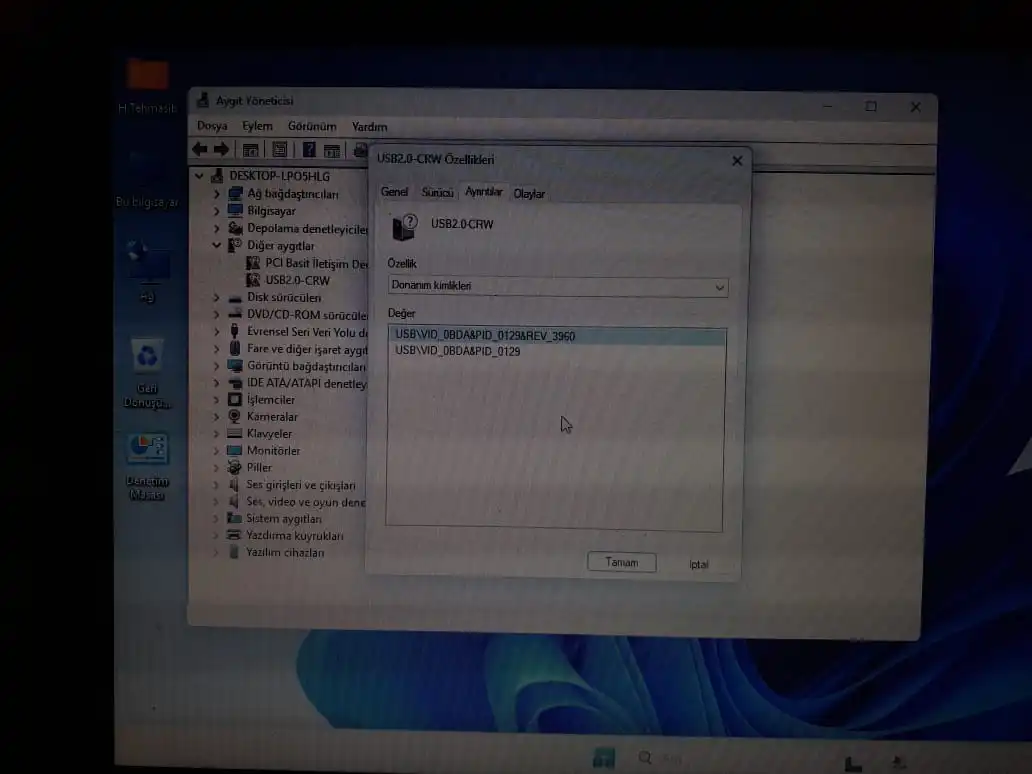This screenshot has height=774, width=1032.
Task: Select the Yazdırma kuyrukları printer icon
Action: (234, 534)
